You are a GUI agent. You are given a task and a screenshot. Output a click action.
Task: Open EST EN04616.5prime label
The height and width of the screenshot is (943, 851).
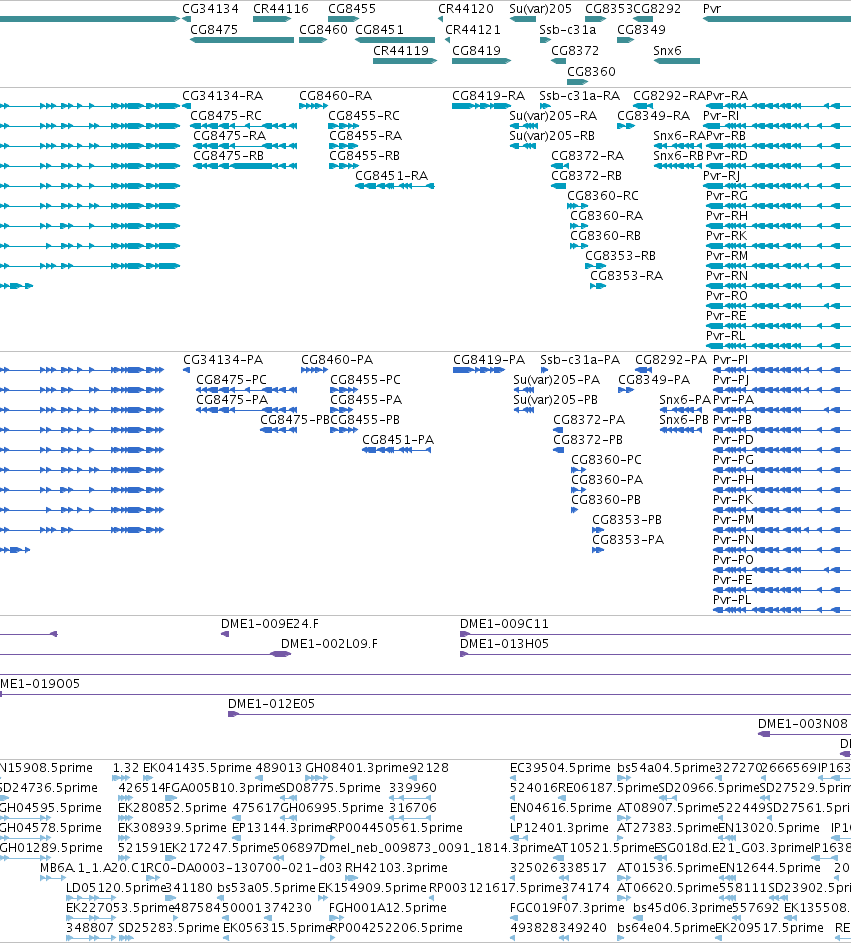[x=561, y=808]
